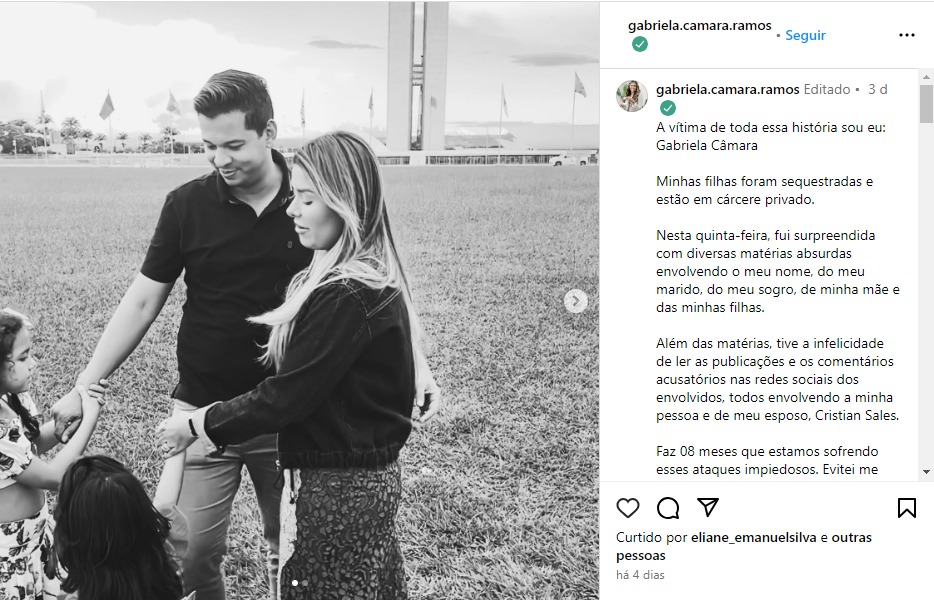Viewport: 934px width, 600px height.
Task: Open comments with the speech bubble icon
Action: click(668, 508)
